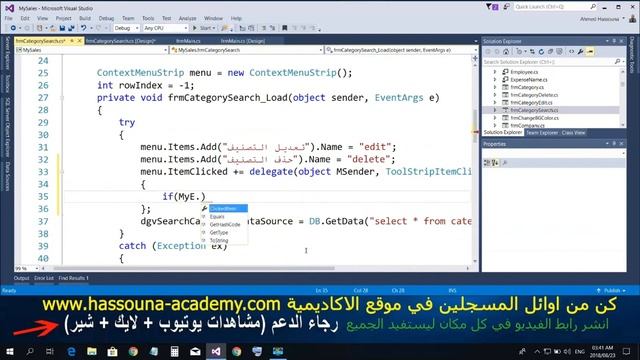Open the Any CPU platform dropdown
The height and width of the screenshot is (360, 640).
165,28
